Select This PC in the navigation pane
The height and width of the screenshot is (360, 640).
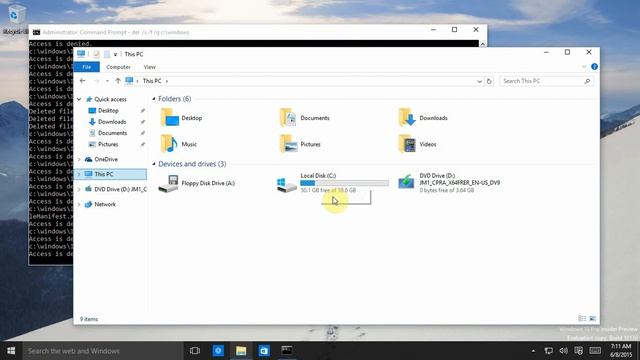[104, 174]
